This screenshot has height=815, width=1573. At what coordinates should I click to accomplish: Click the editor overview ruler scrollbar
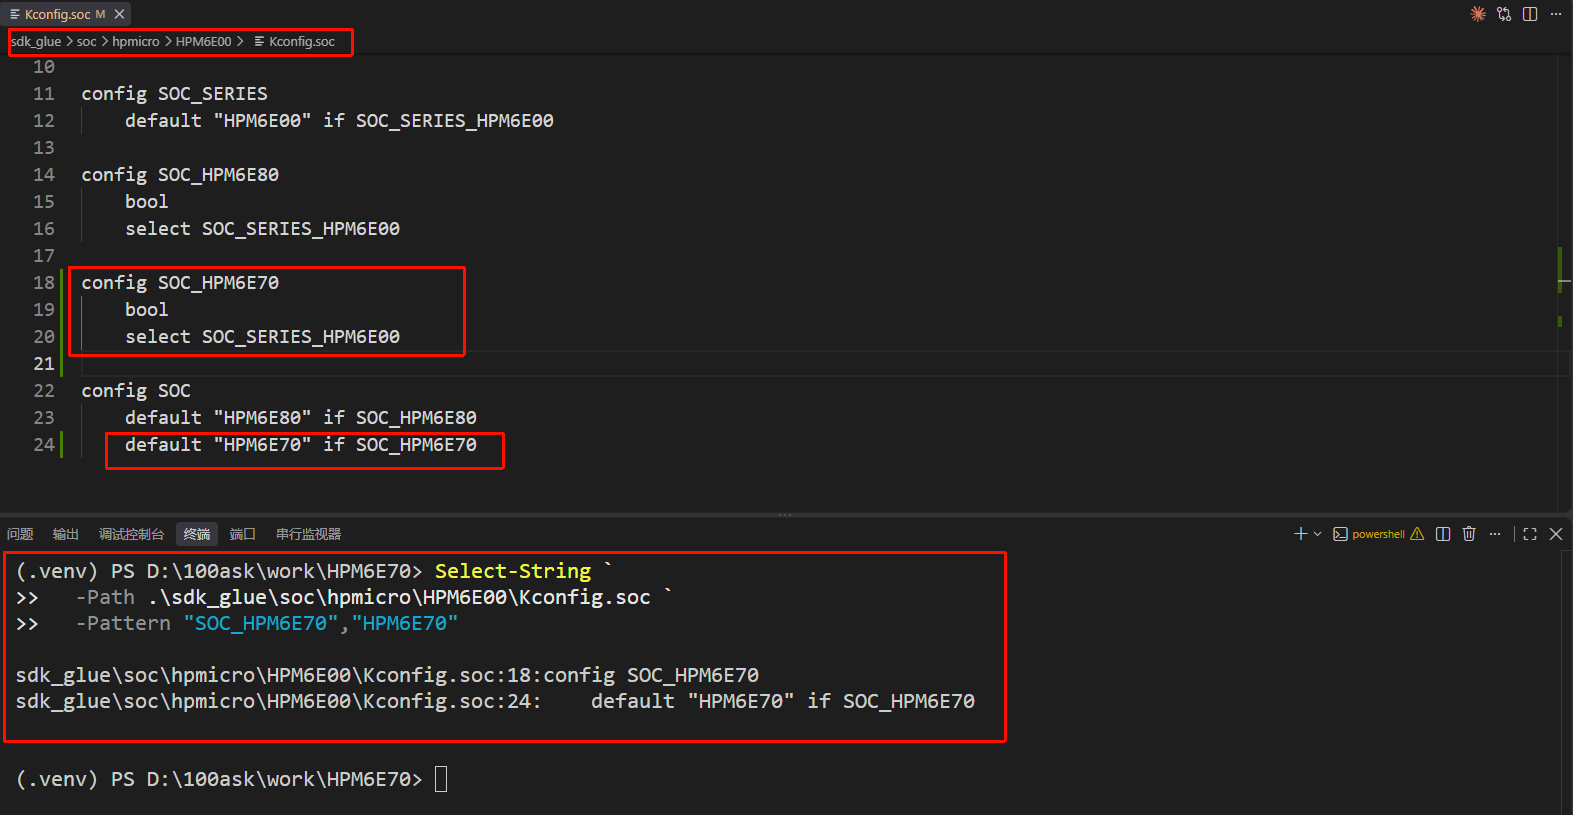click(1564, 283)
